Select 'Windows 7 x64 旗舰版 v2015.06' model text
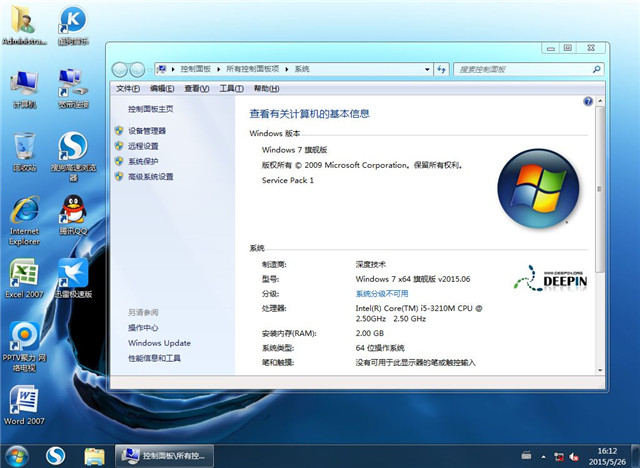Image resolution: width=640 pixels, height=468 pixels. tap(413, 279)
